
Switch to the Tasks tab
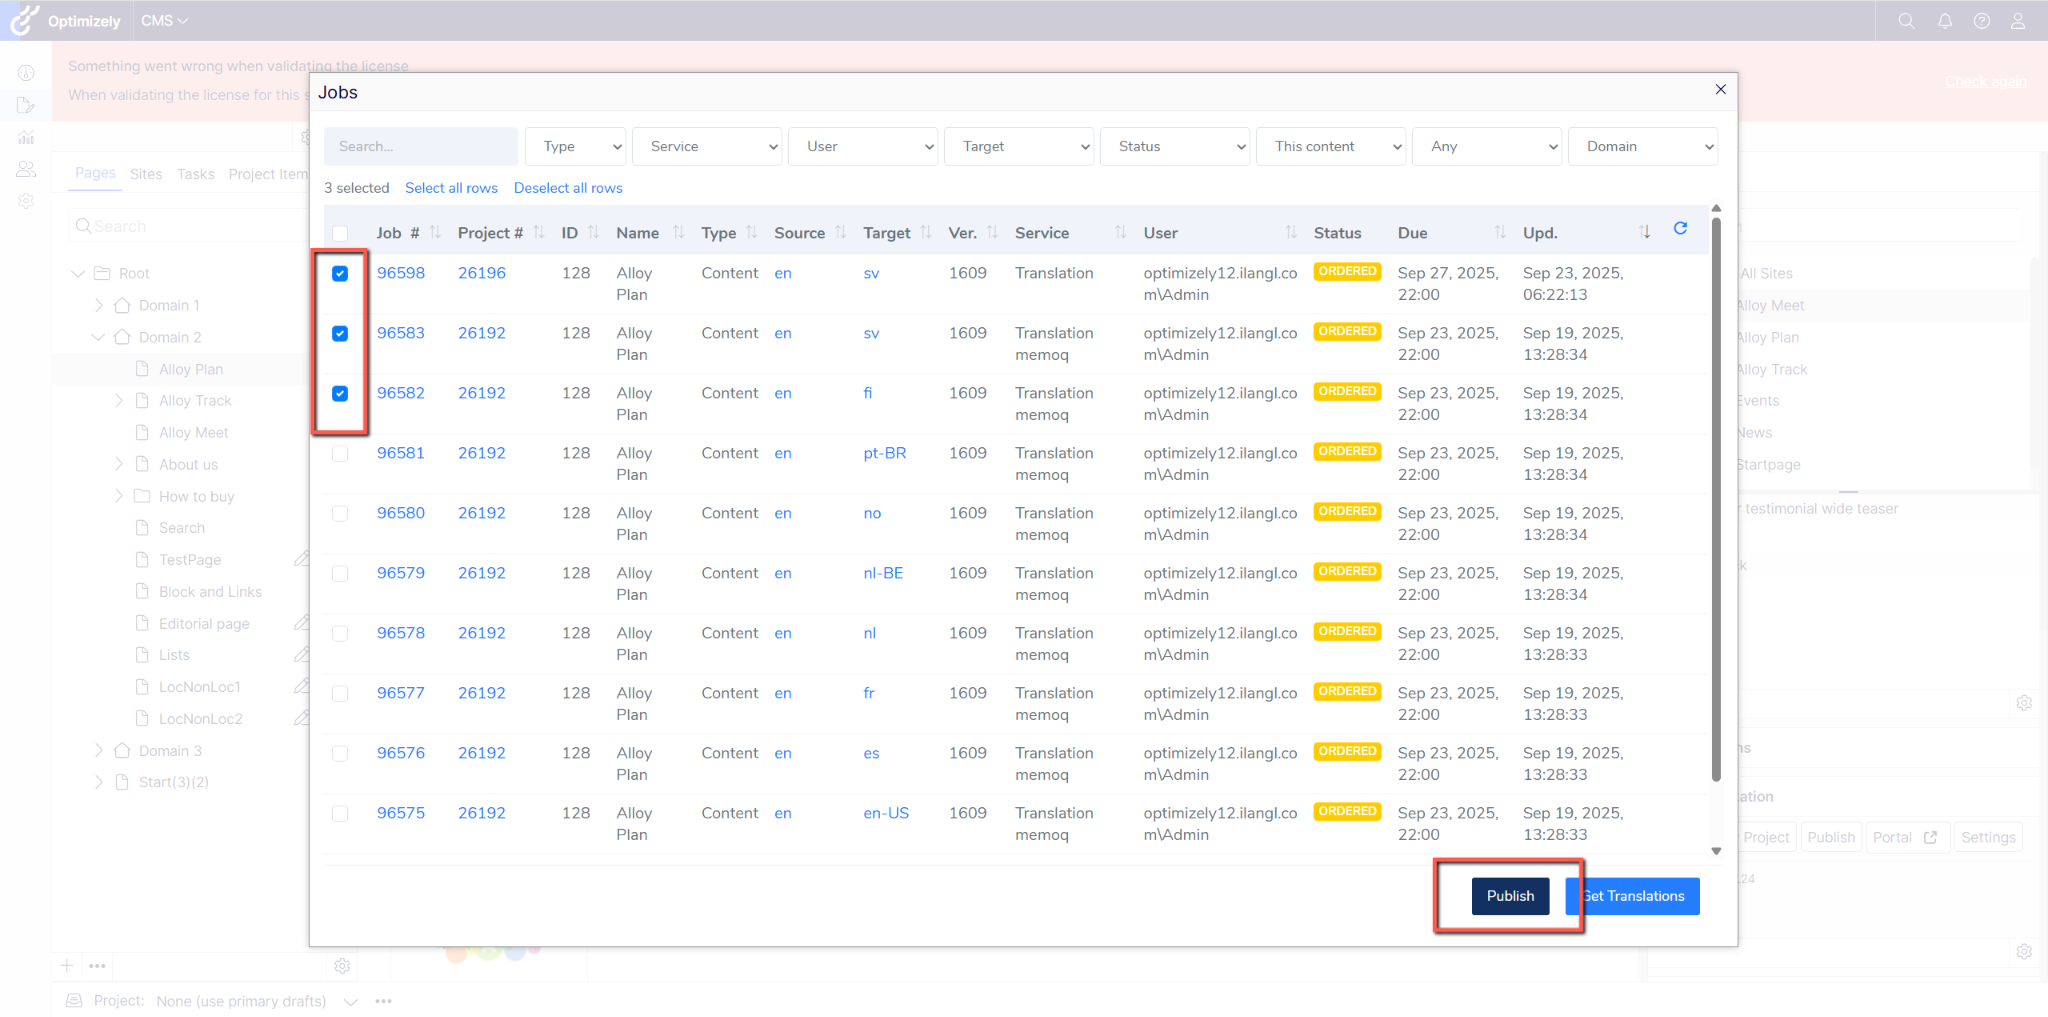tap(196, 174)
